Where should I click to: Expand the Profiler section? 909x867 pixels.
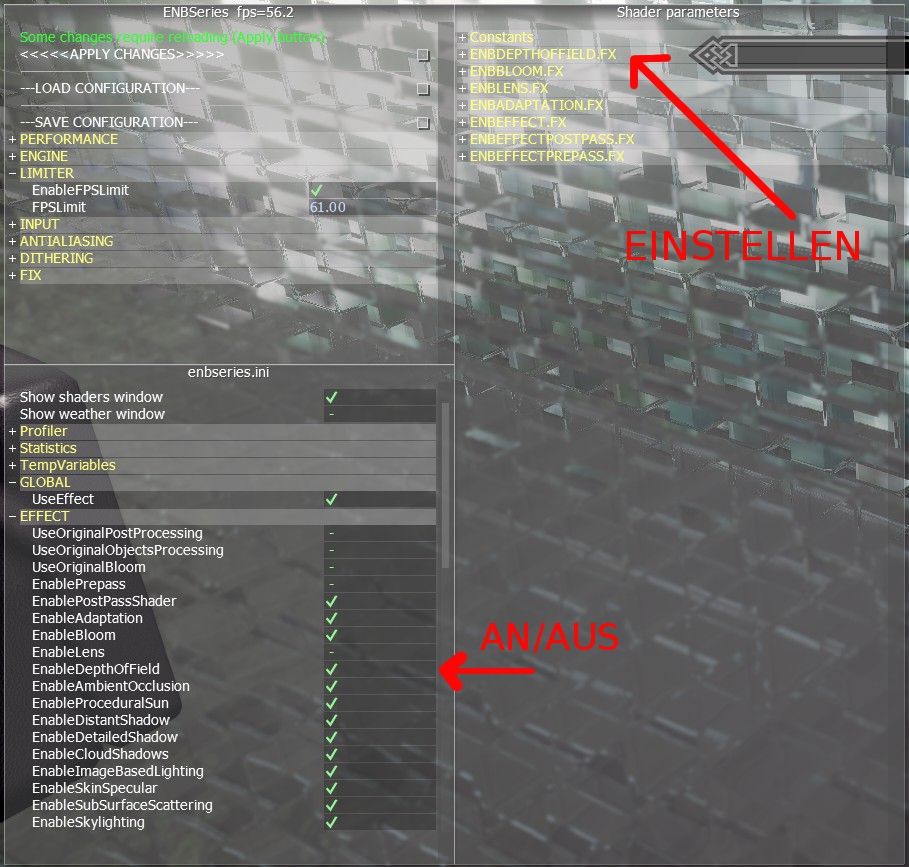click(12, 431)
